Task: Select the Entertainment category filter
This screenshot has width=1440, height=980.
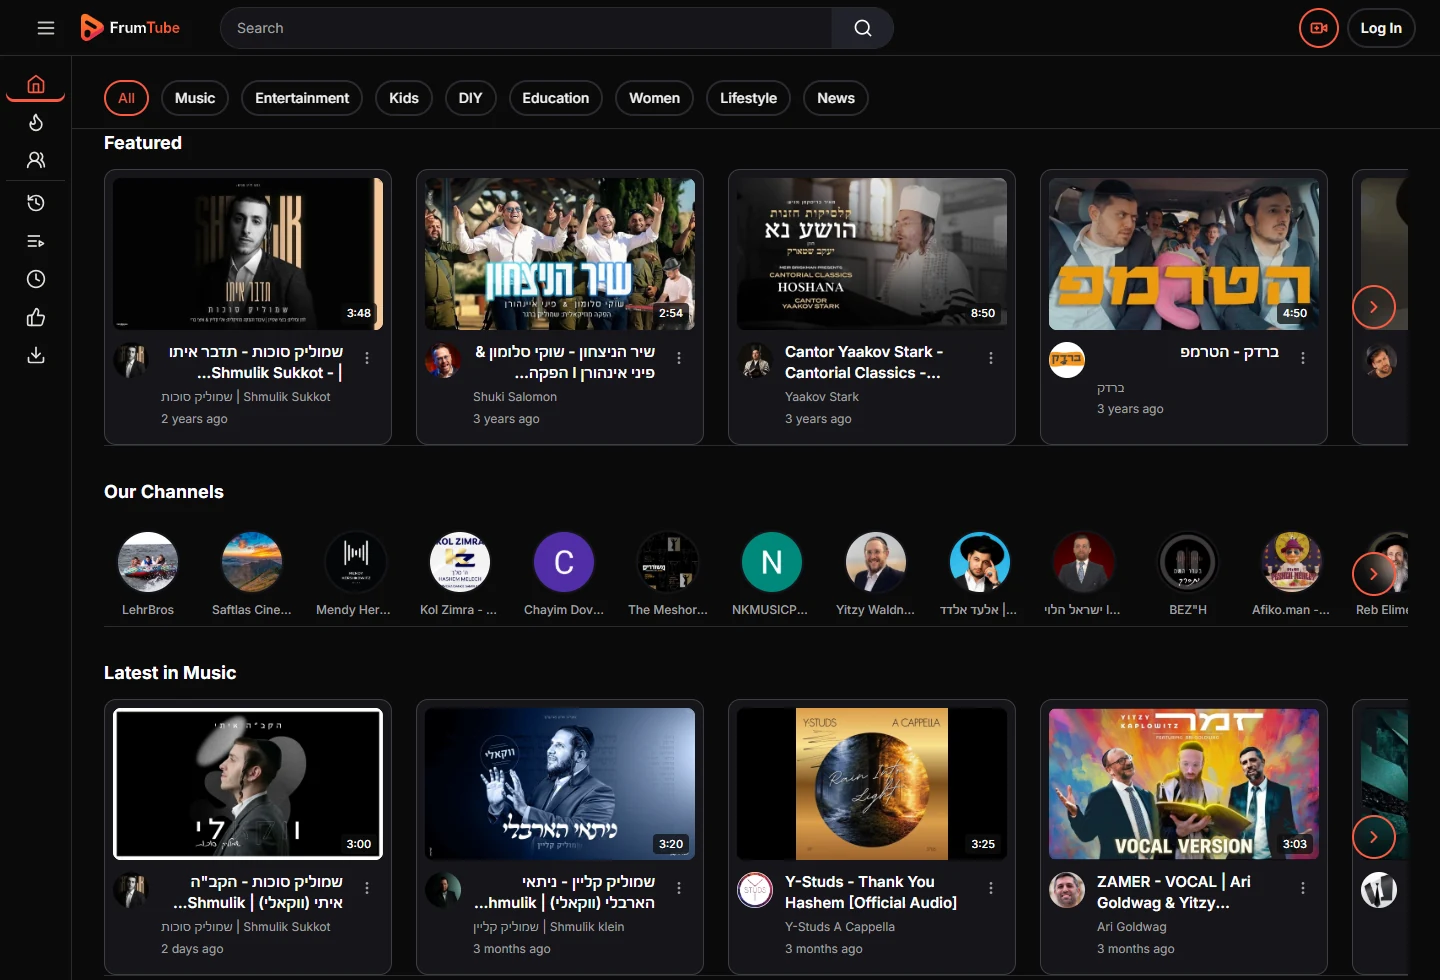Action: tap(302, 98)
